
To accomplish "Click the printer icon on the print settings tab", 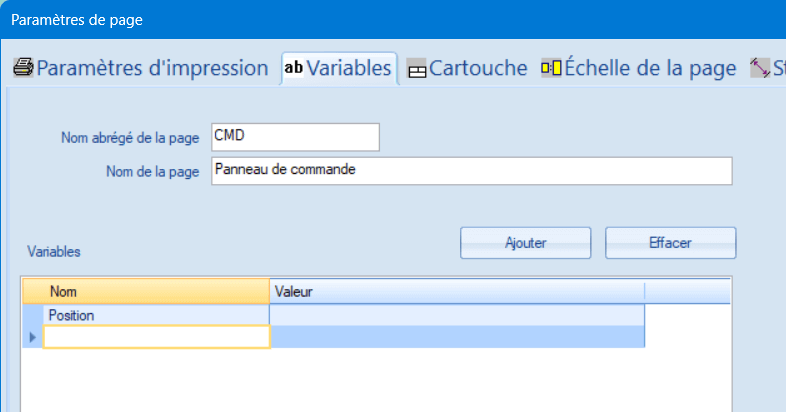I will coord(23,68).
